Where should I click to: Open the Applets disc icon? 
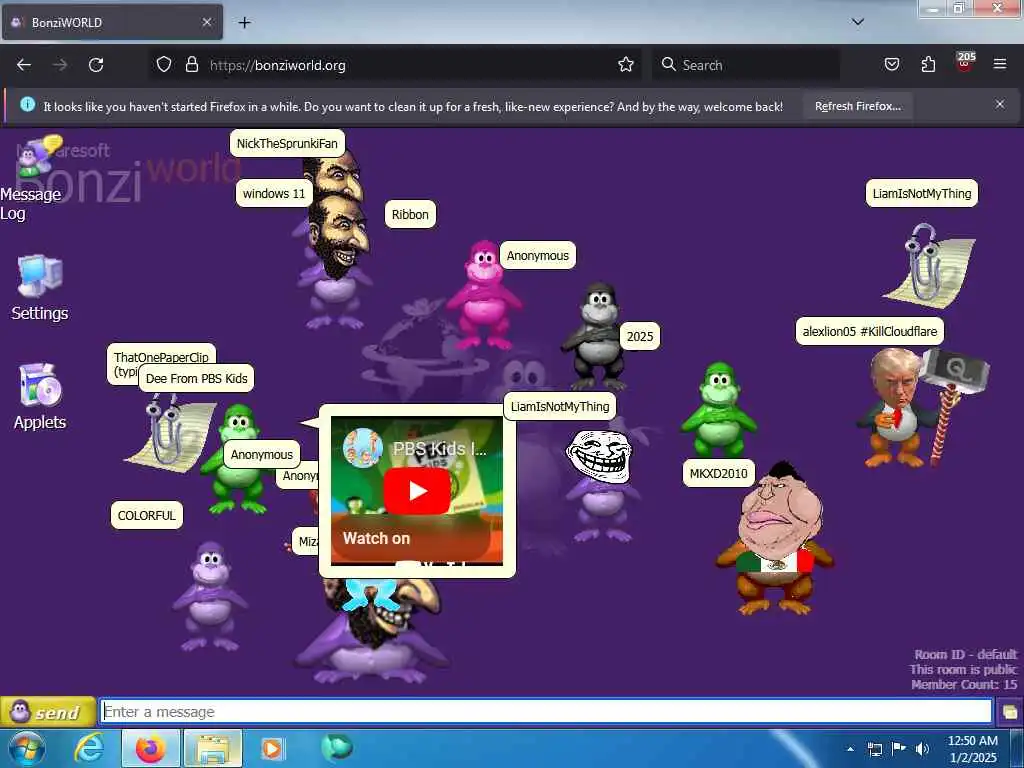(x=40, y=385)
